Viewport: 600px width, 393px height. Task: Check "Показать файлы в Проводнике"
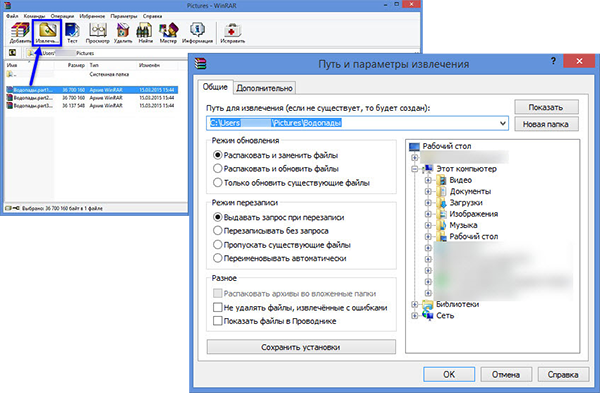[x=217, y=321]
